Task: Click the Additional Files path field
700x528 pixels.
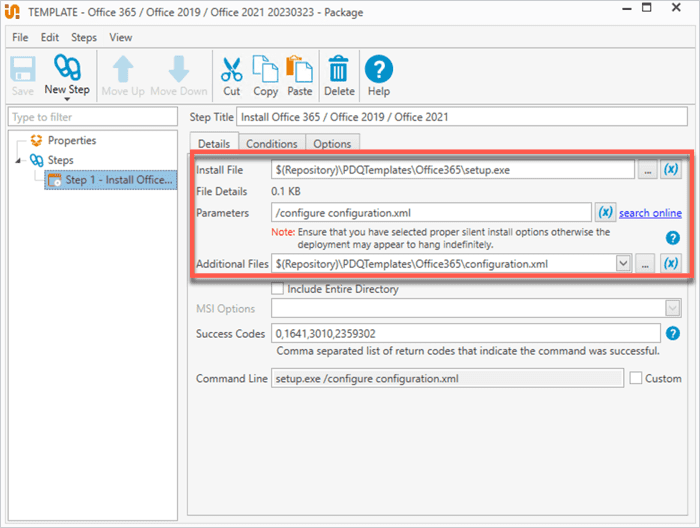Action: point(444,264)
